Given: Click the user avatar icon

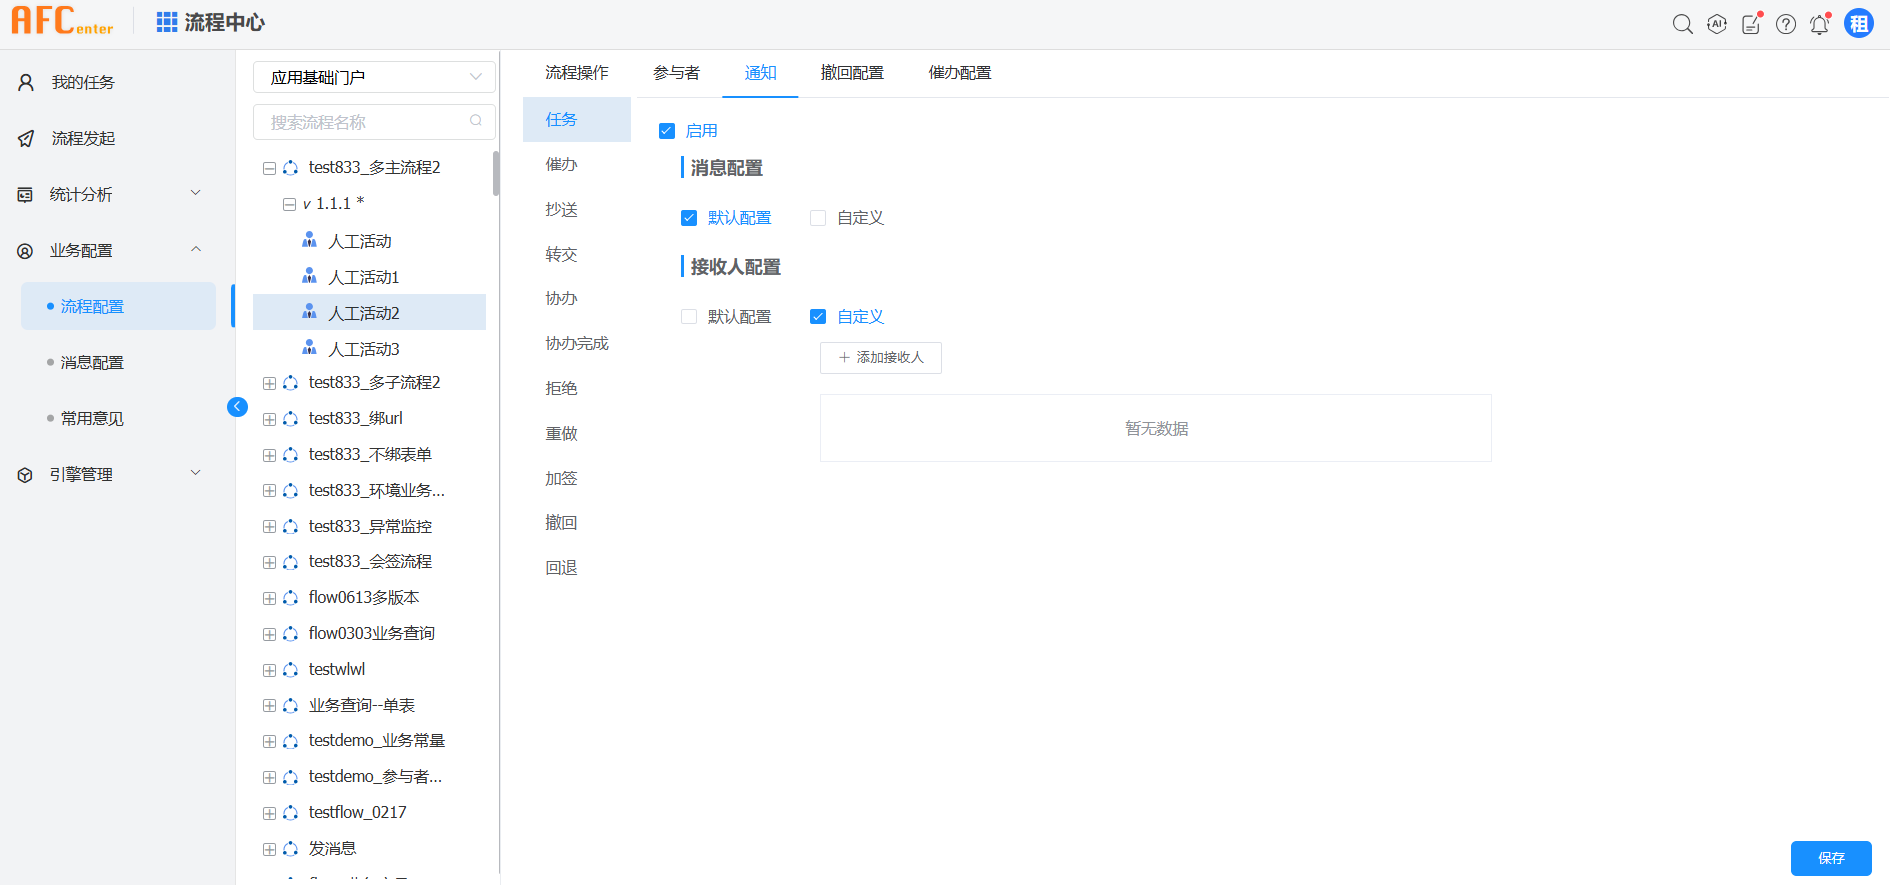Looking at the screenshot, I should tap(1859, 24).
